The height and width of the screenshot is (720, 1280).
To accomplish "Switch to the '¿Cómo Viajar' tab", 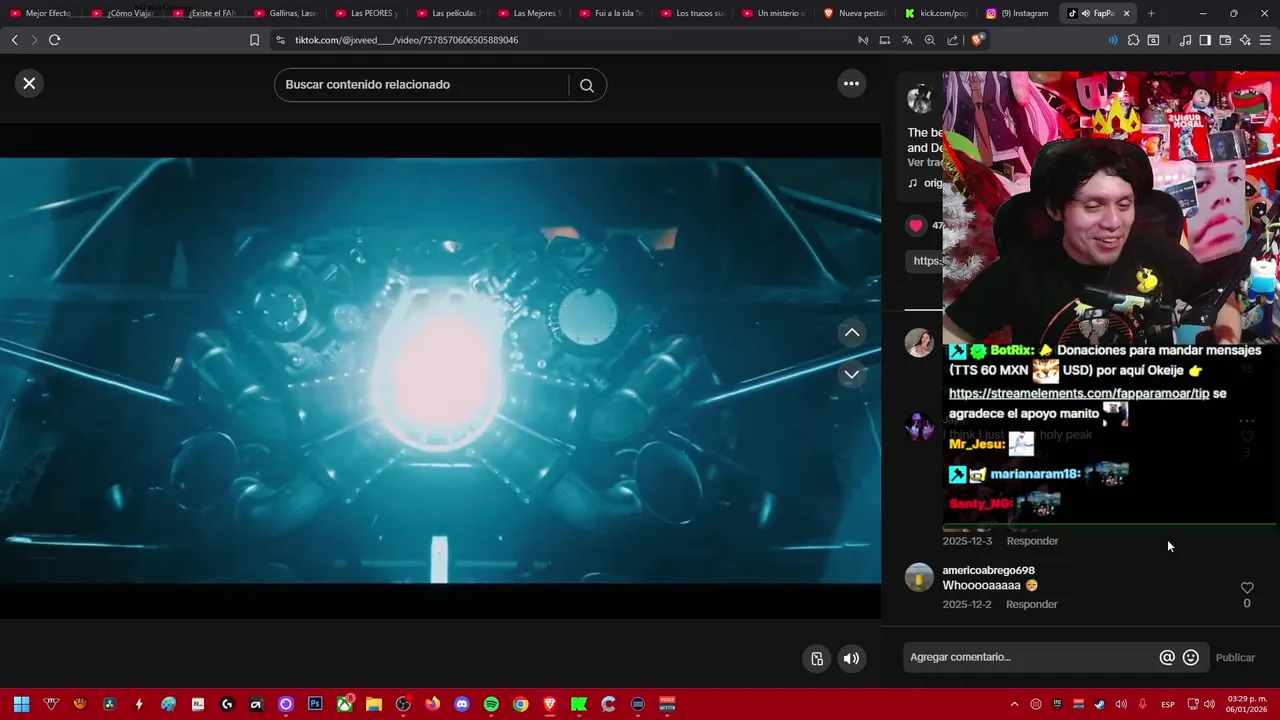I will tap(122, 14).
